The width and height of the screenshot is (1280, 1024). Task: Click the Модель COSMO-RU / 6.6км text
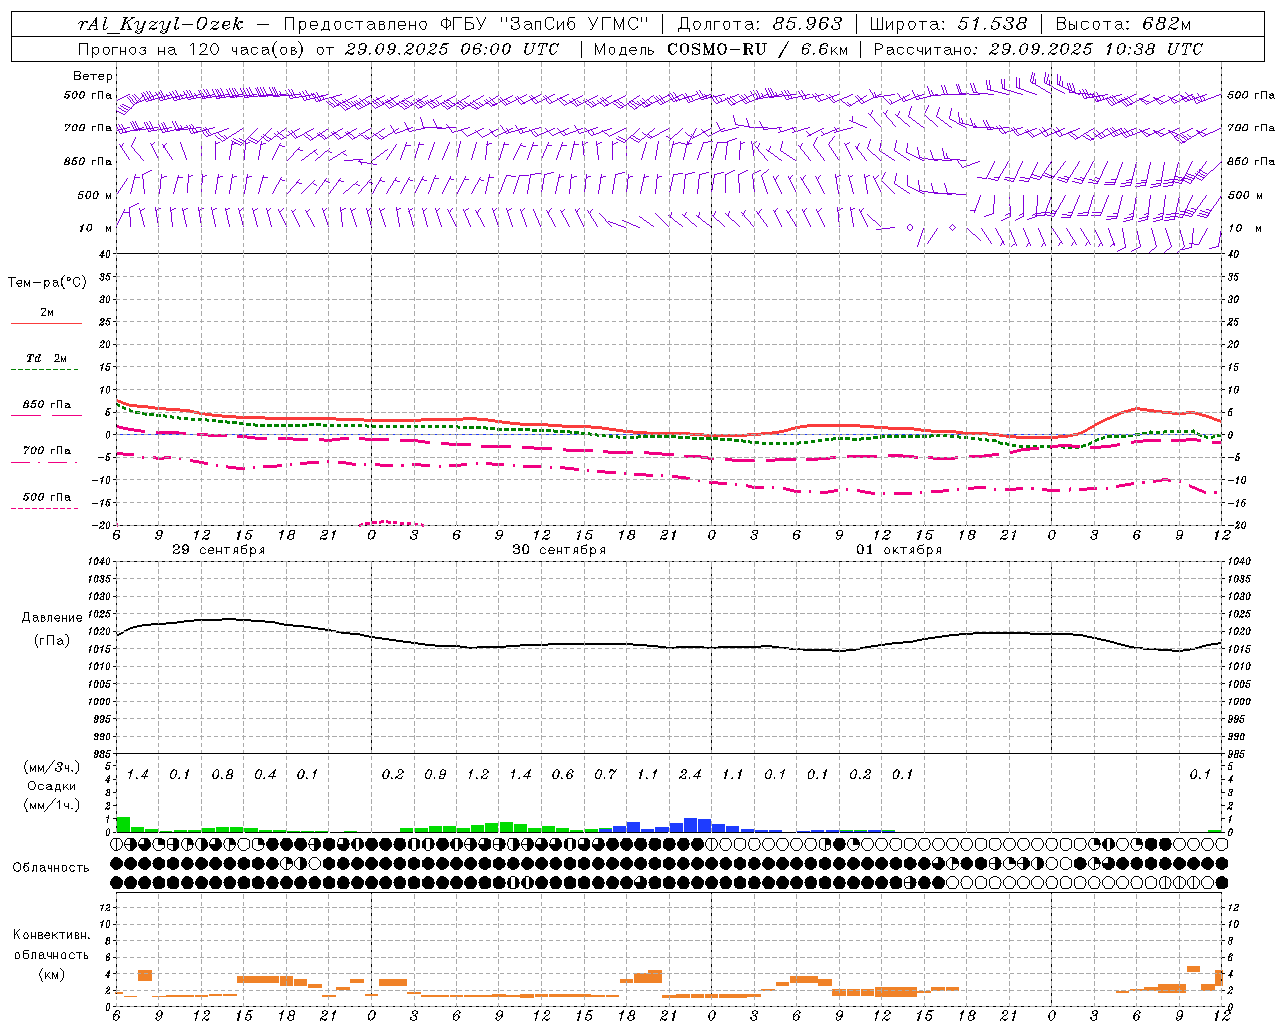click(x=721, y=49)
